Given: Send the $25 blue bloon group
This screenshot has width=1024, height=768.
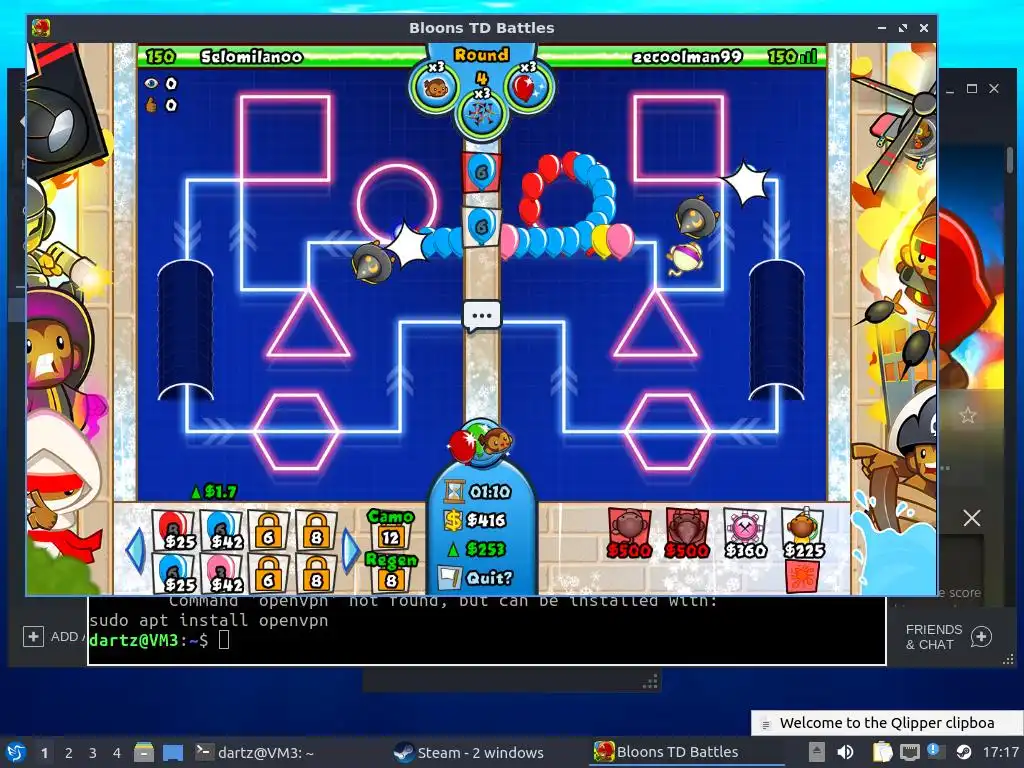Looking at the screenshot, I should click(175, 573).
